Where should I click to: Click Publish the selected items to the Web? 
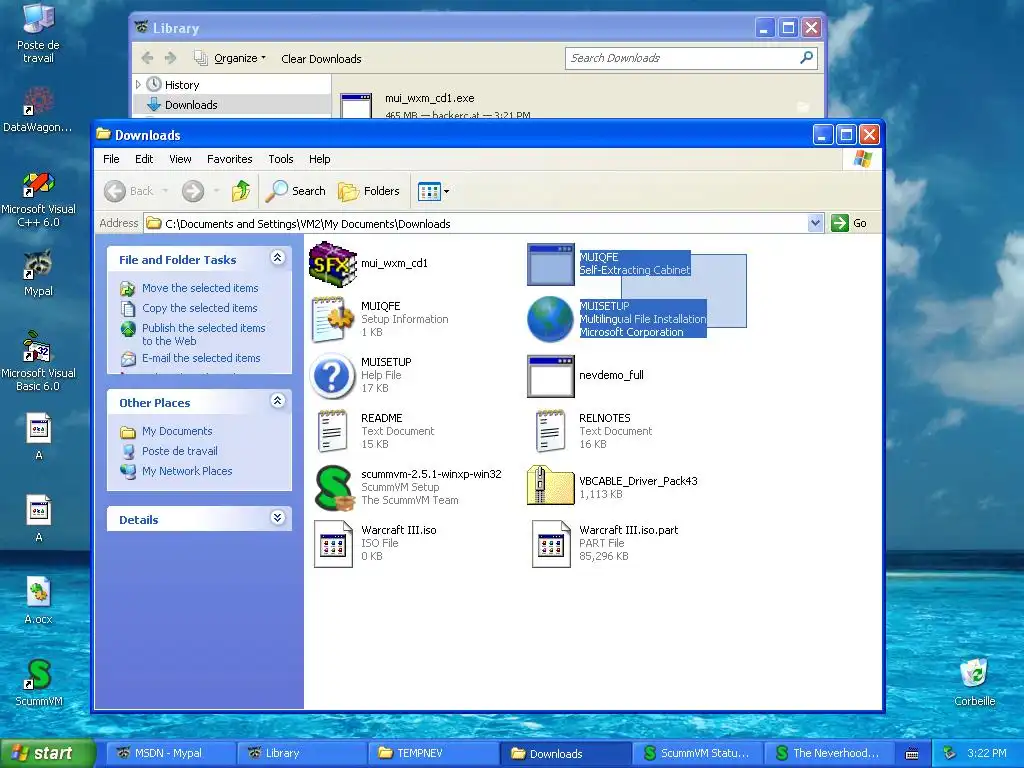pos(203,334)
